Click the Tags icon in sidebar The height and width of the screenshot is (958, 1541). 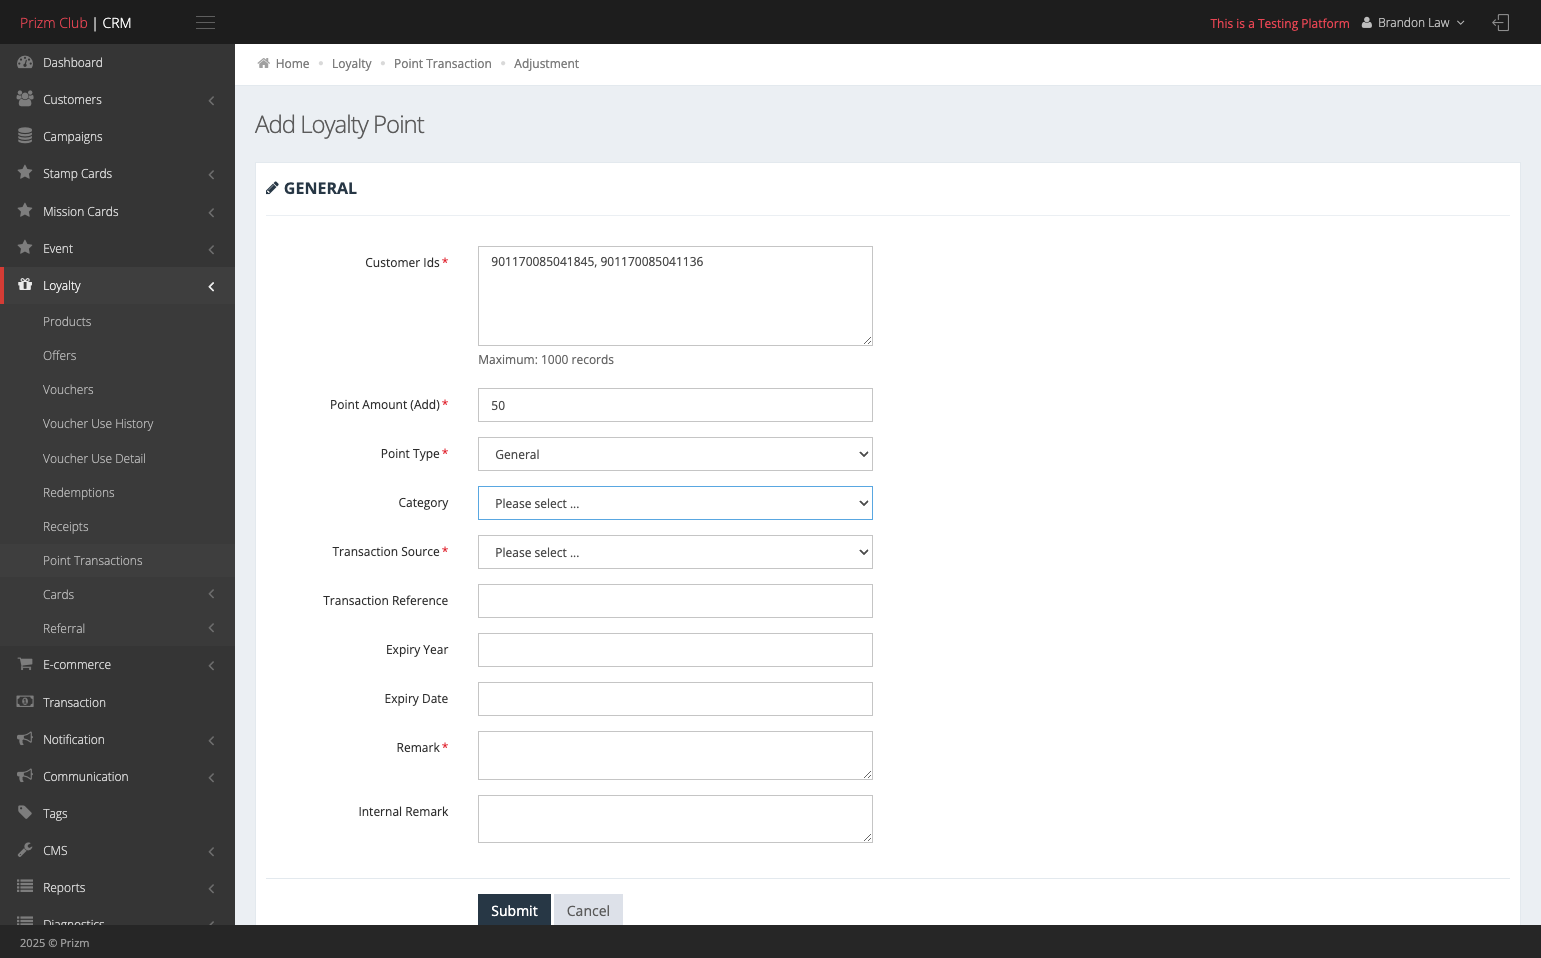point(25,813)
